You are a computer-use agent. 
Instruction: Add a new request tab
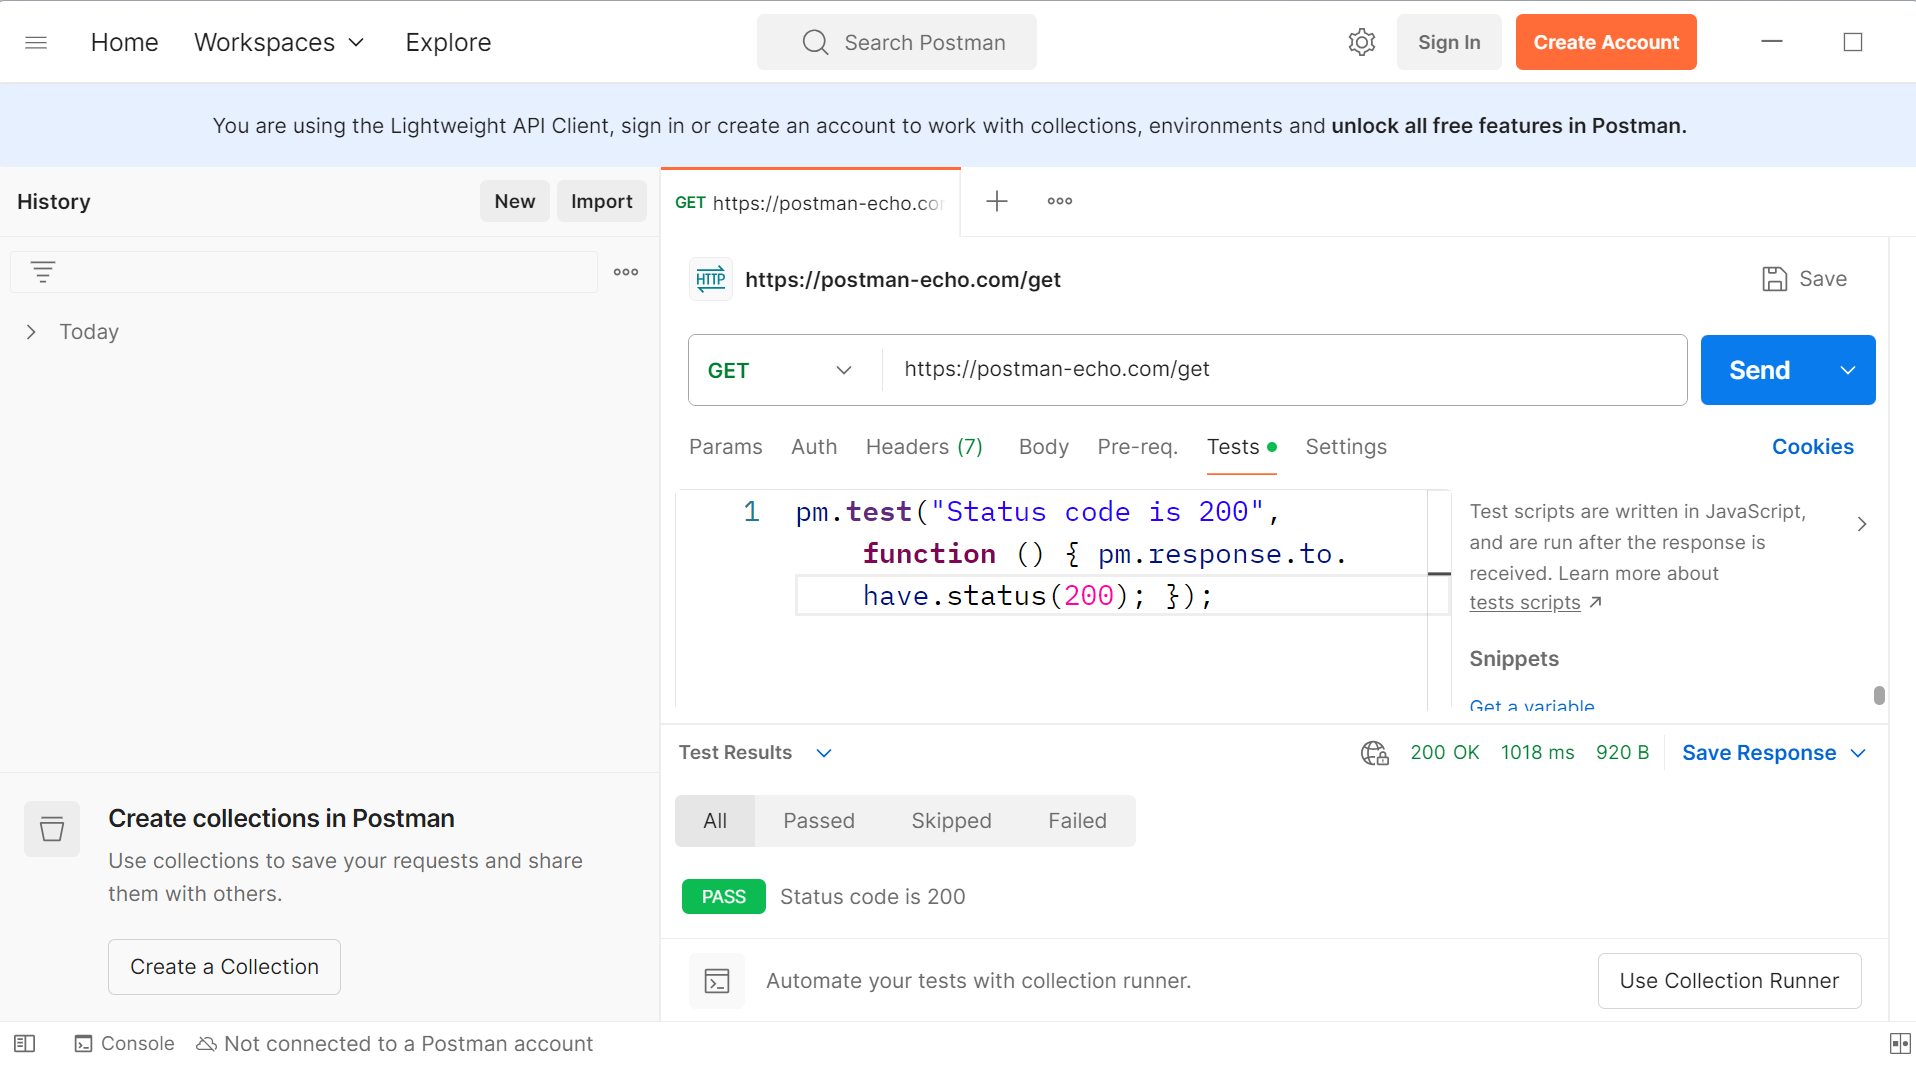[x=996, y=201]
